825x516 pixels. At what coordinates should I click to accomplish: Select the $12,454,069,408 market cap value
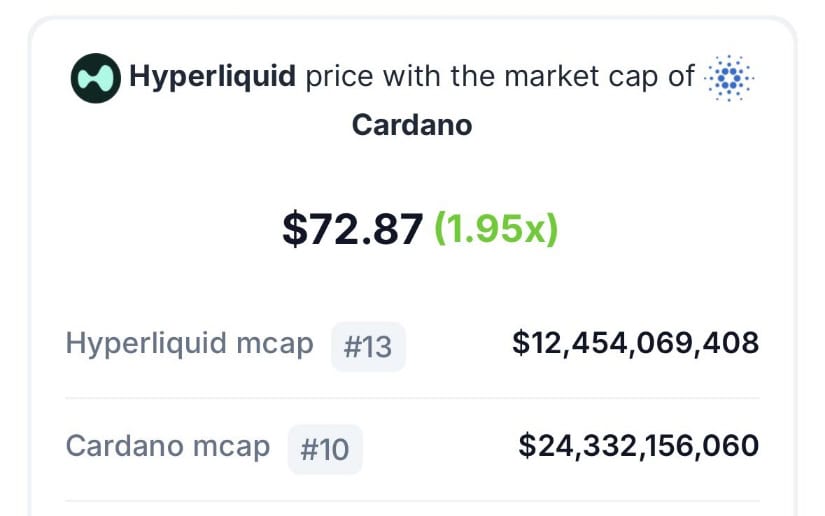(636, 343)
